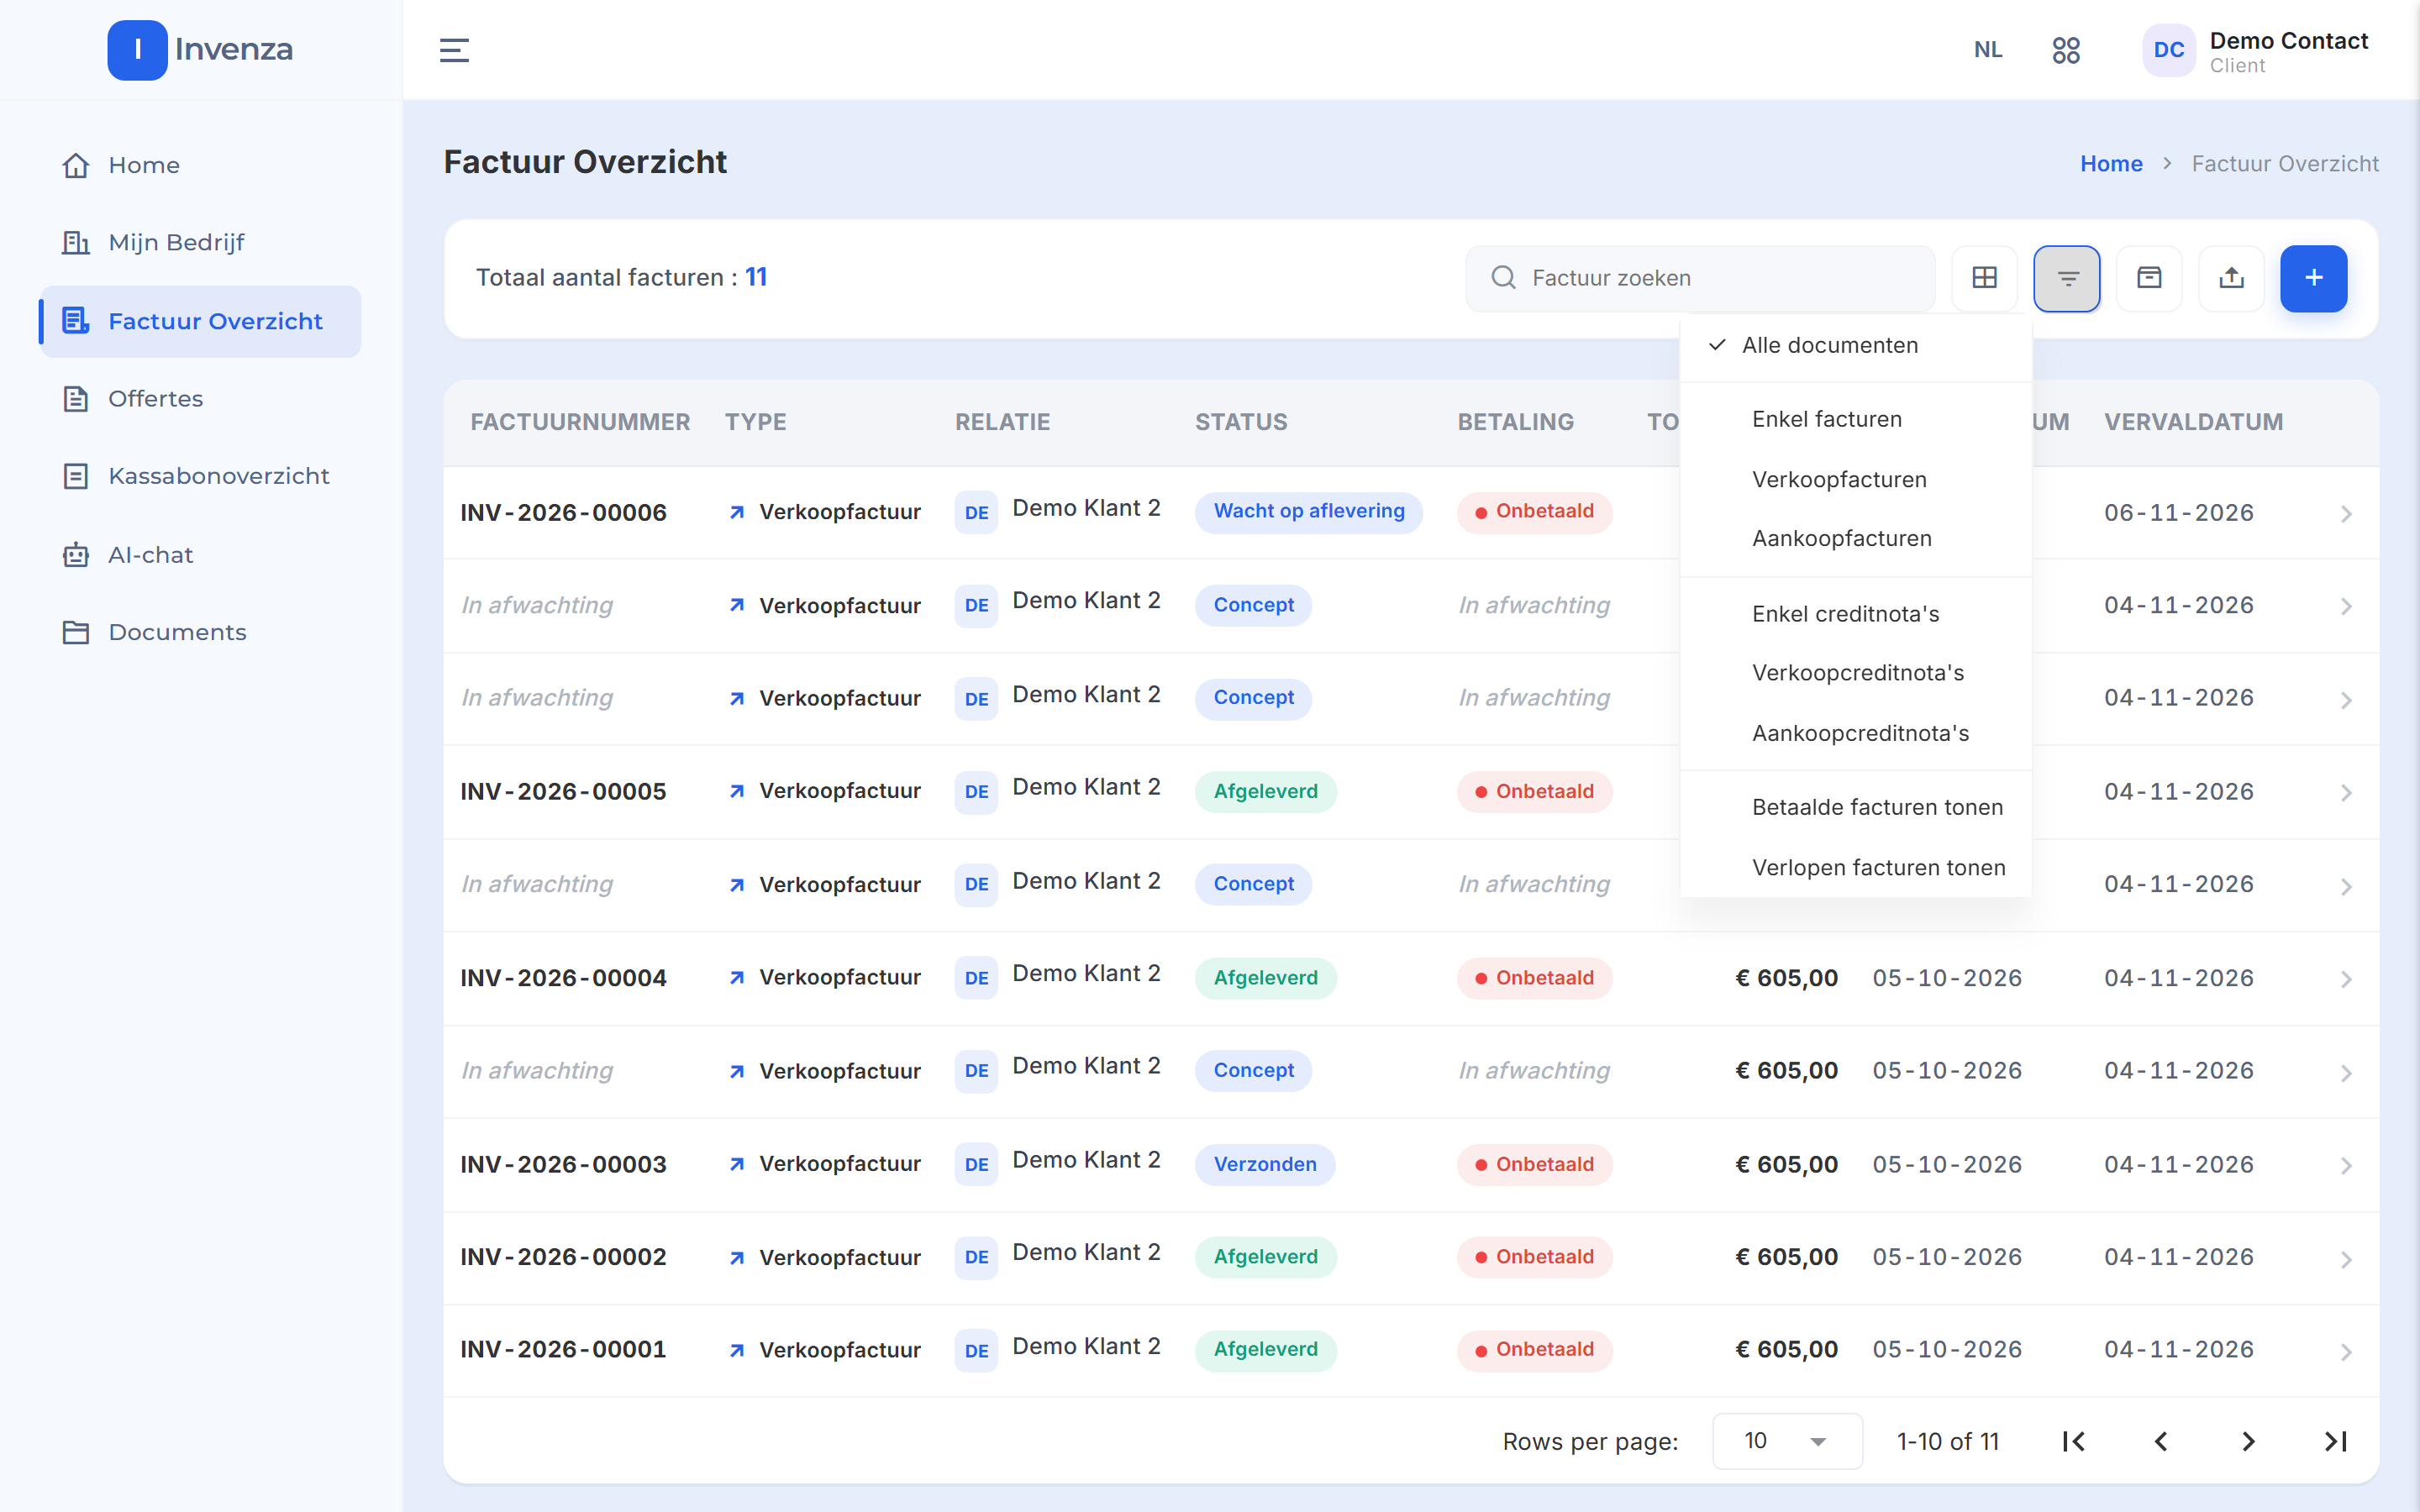The height and width of the screenshot is (1512, 2420).
Task: Toggle the sidebar hamburger menu
Action: coord(454,49)
